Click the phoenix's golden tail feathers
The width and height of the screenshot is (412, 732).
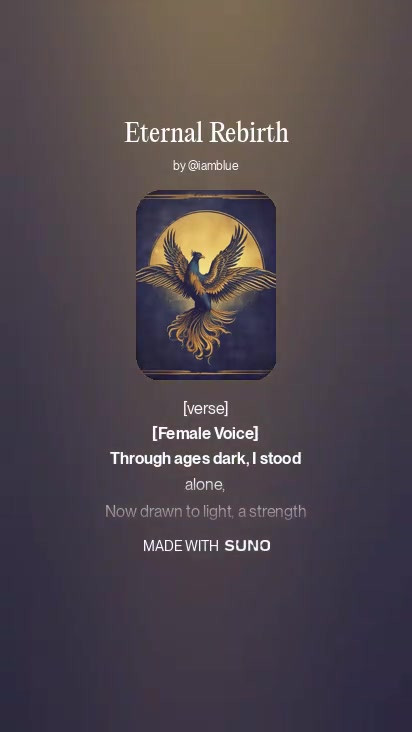click(x=201, y=334)
